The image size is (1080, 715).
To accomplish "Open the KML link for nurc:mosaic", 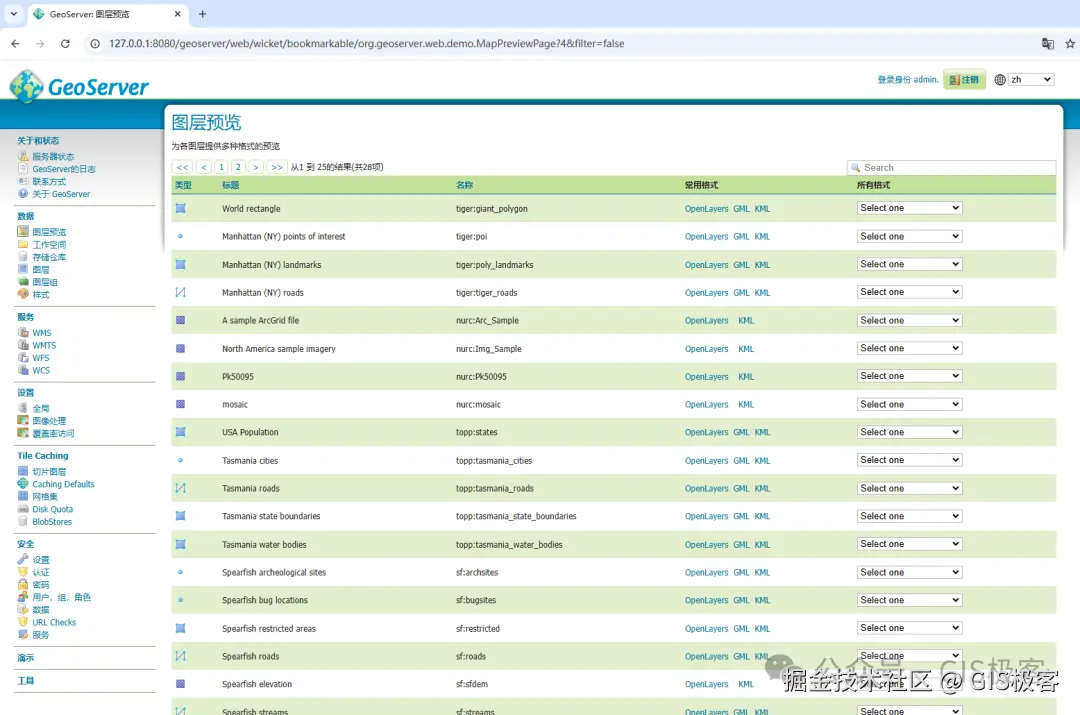I will tap(746, 404).
